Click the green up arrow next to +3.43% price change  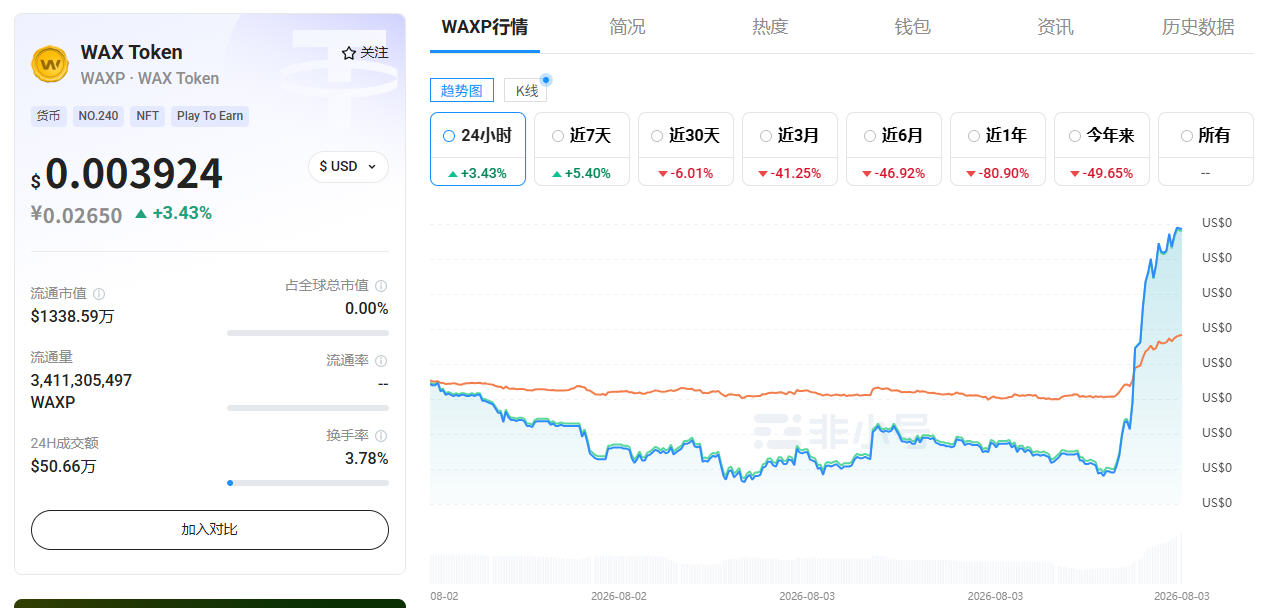tap(141, 213)
